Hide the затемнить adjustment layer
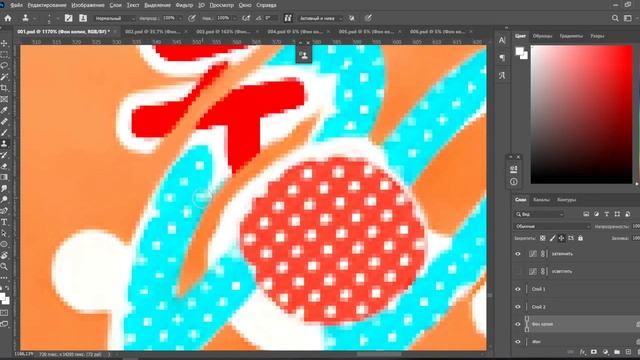Screen dimensions: 640x360 click(518, 254)
